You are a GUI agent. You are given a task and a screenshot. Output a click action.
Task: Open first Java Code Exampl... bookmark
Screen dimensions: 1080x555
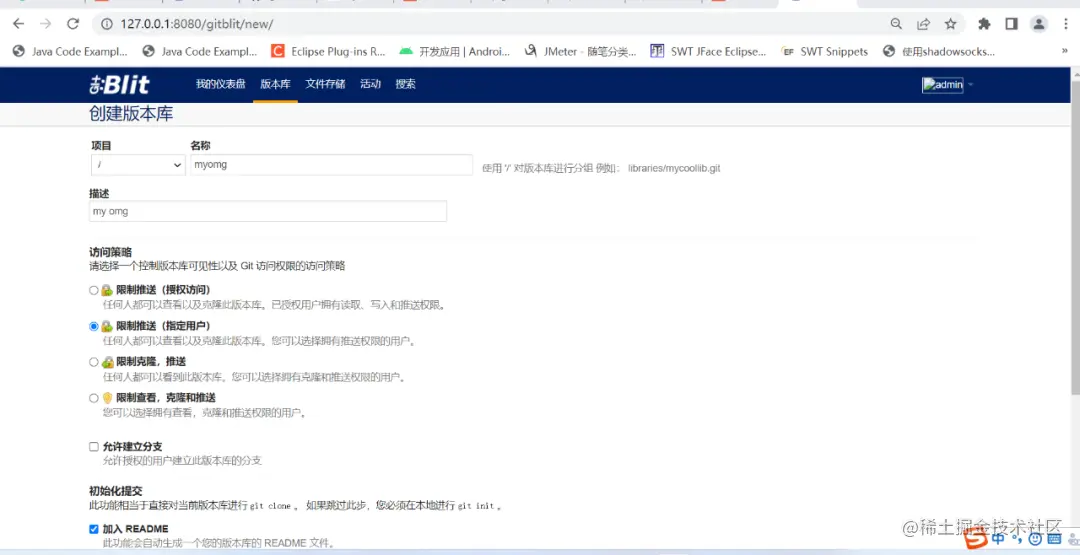[70, 51]
